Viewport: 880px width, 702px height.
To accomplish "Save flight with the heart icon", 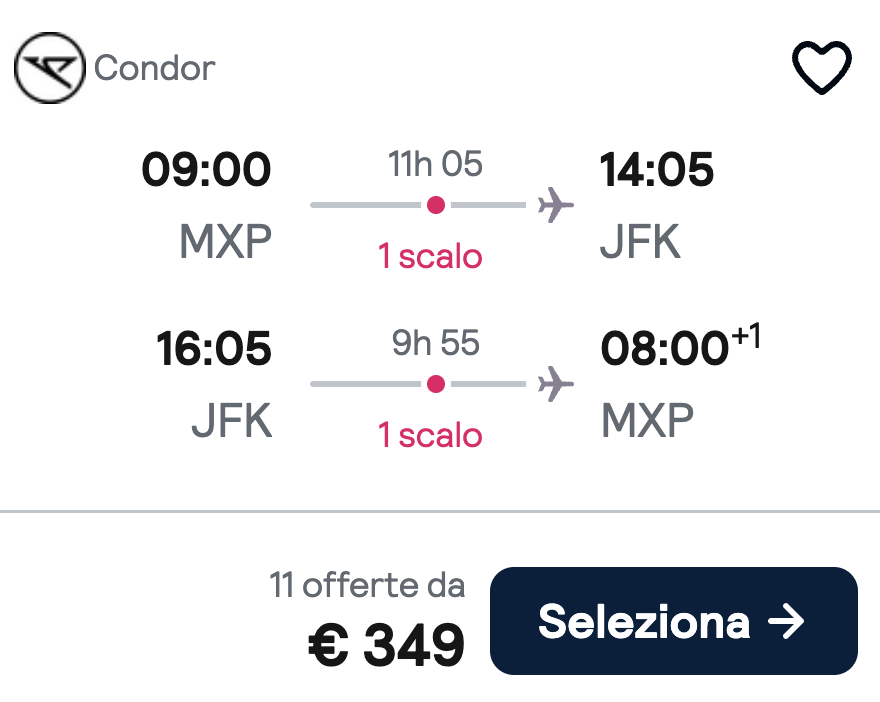I will [822, 67].
